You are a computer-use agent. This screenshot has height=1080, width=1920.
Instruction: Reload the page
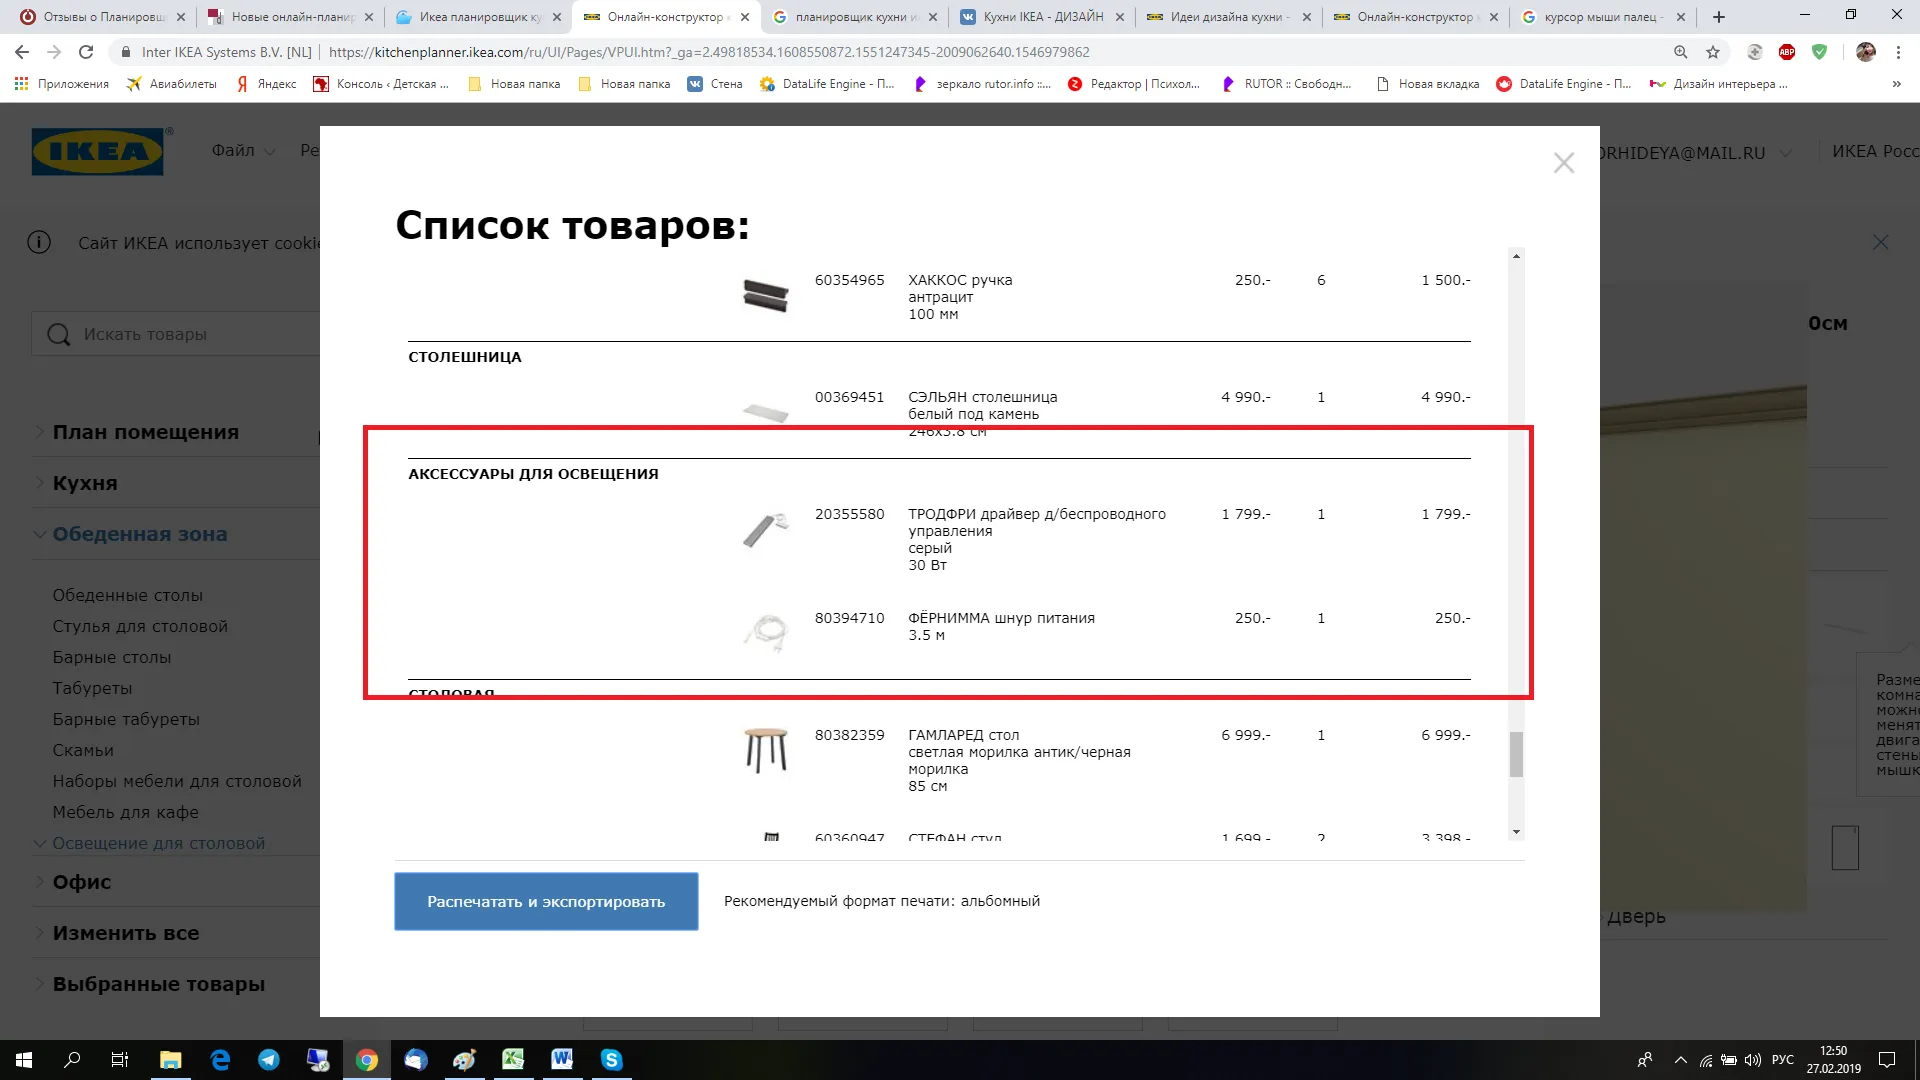(x=86, y=52)
